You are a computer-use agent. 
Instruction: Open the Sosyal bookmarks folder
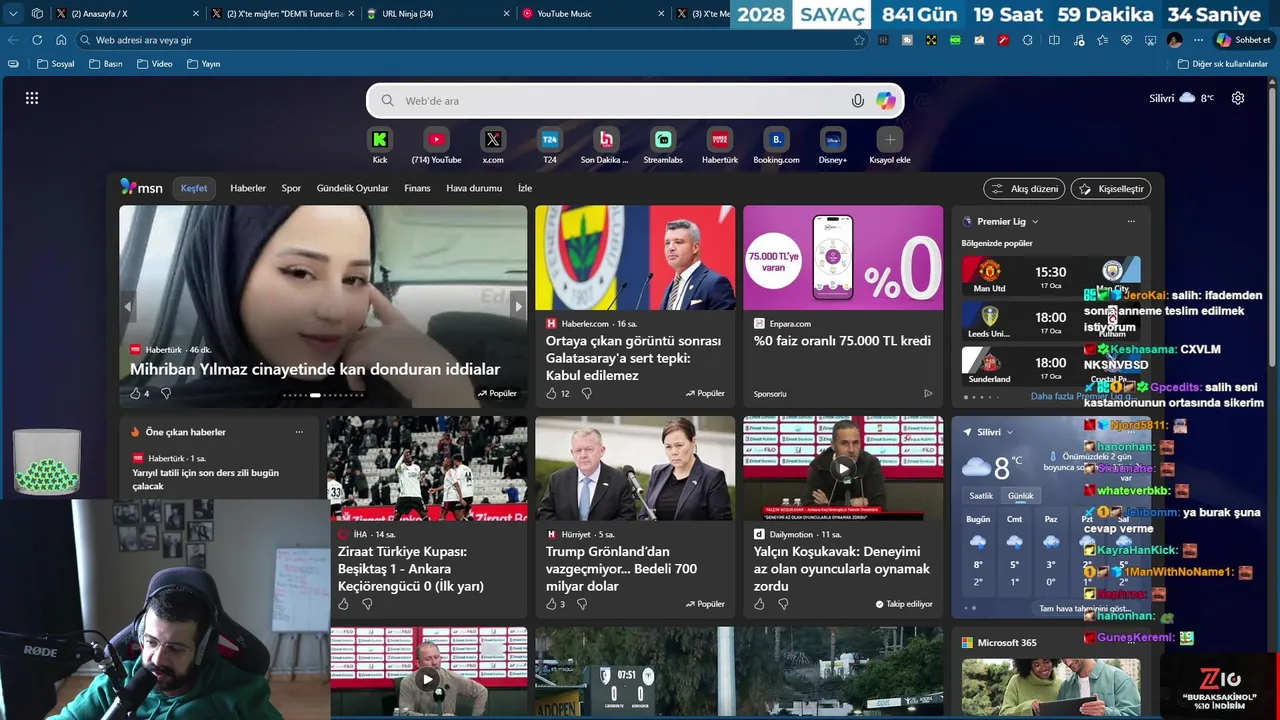coord(56,64)
